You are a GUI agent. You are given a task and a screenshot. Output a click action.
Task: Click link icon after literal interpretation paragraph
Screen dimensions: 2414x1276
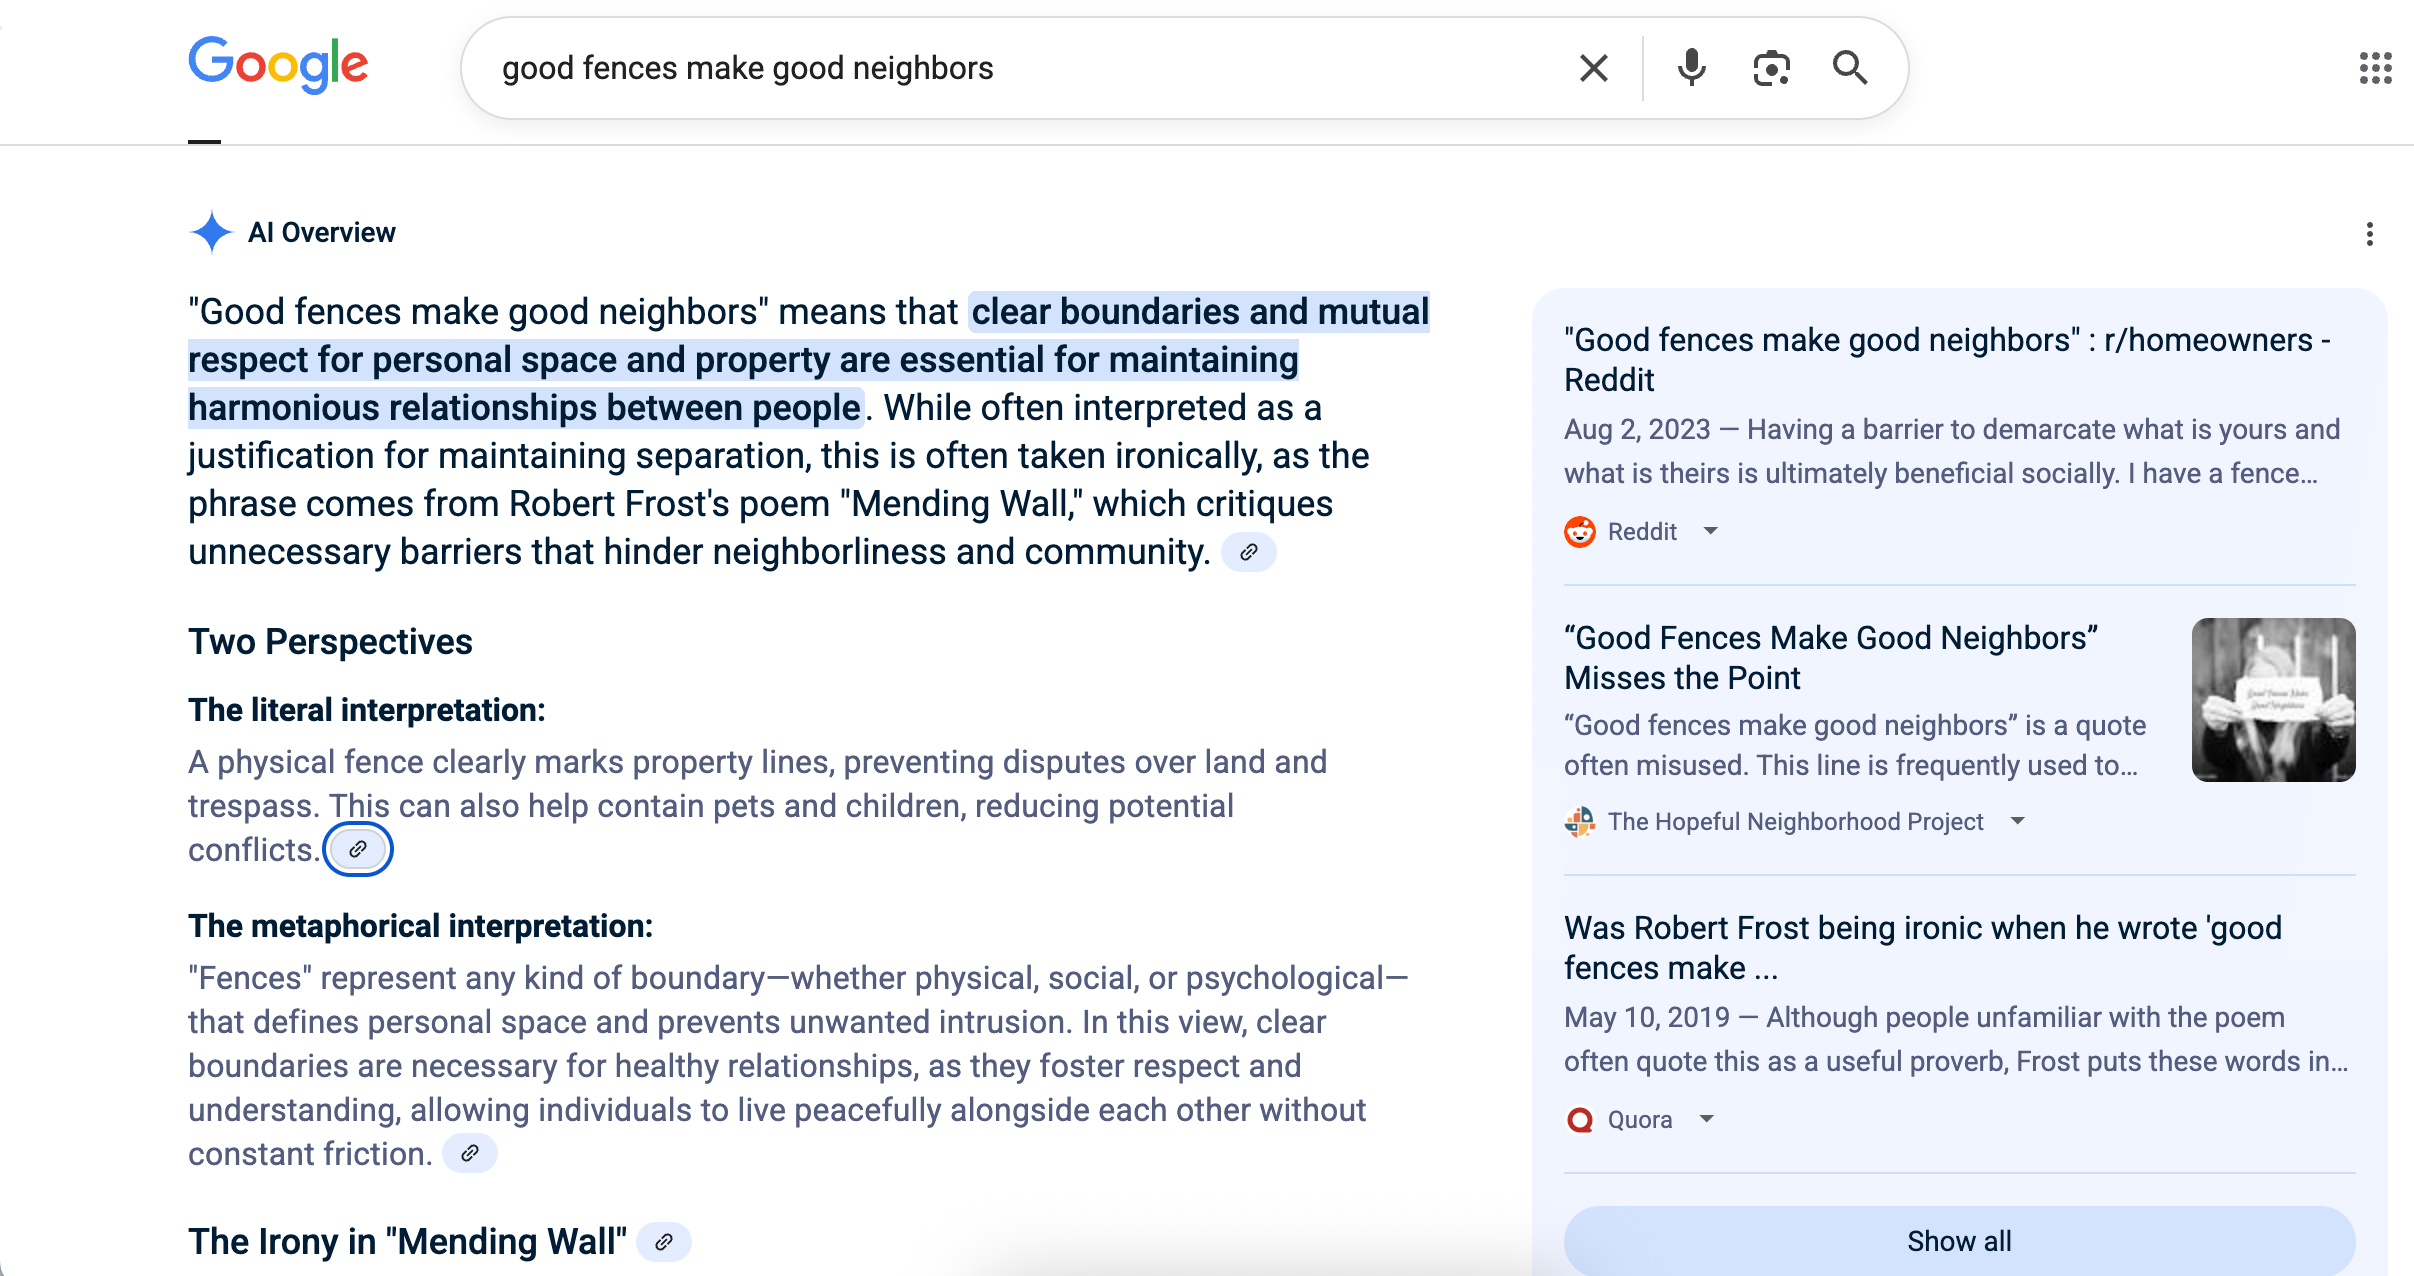point(358,849)
